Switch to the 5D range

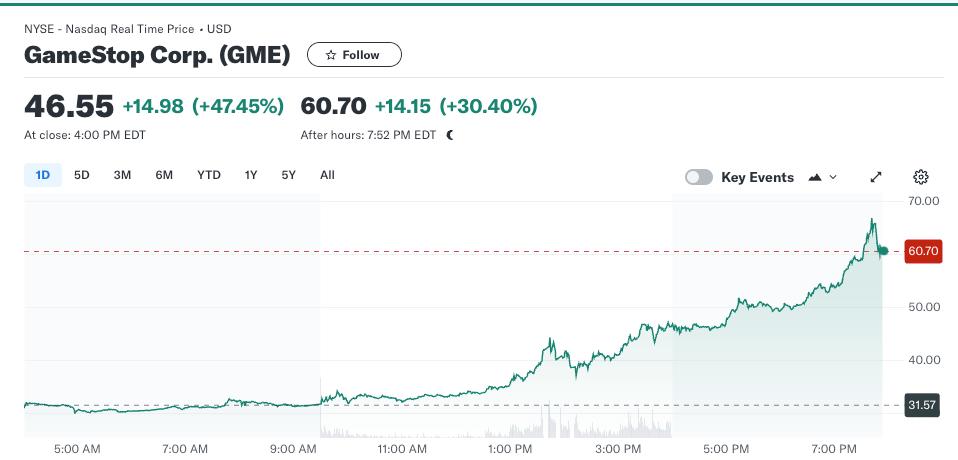(82, 175)
